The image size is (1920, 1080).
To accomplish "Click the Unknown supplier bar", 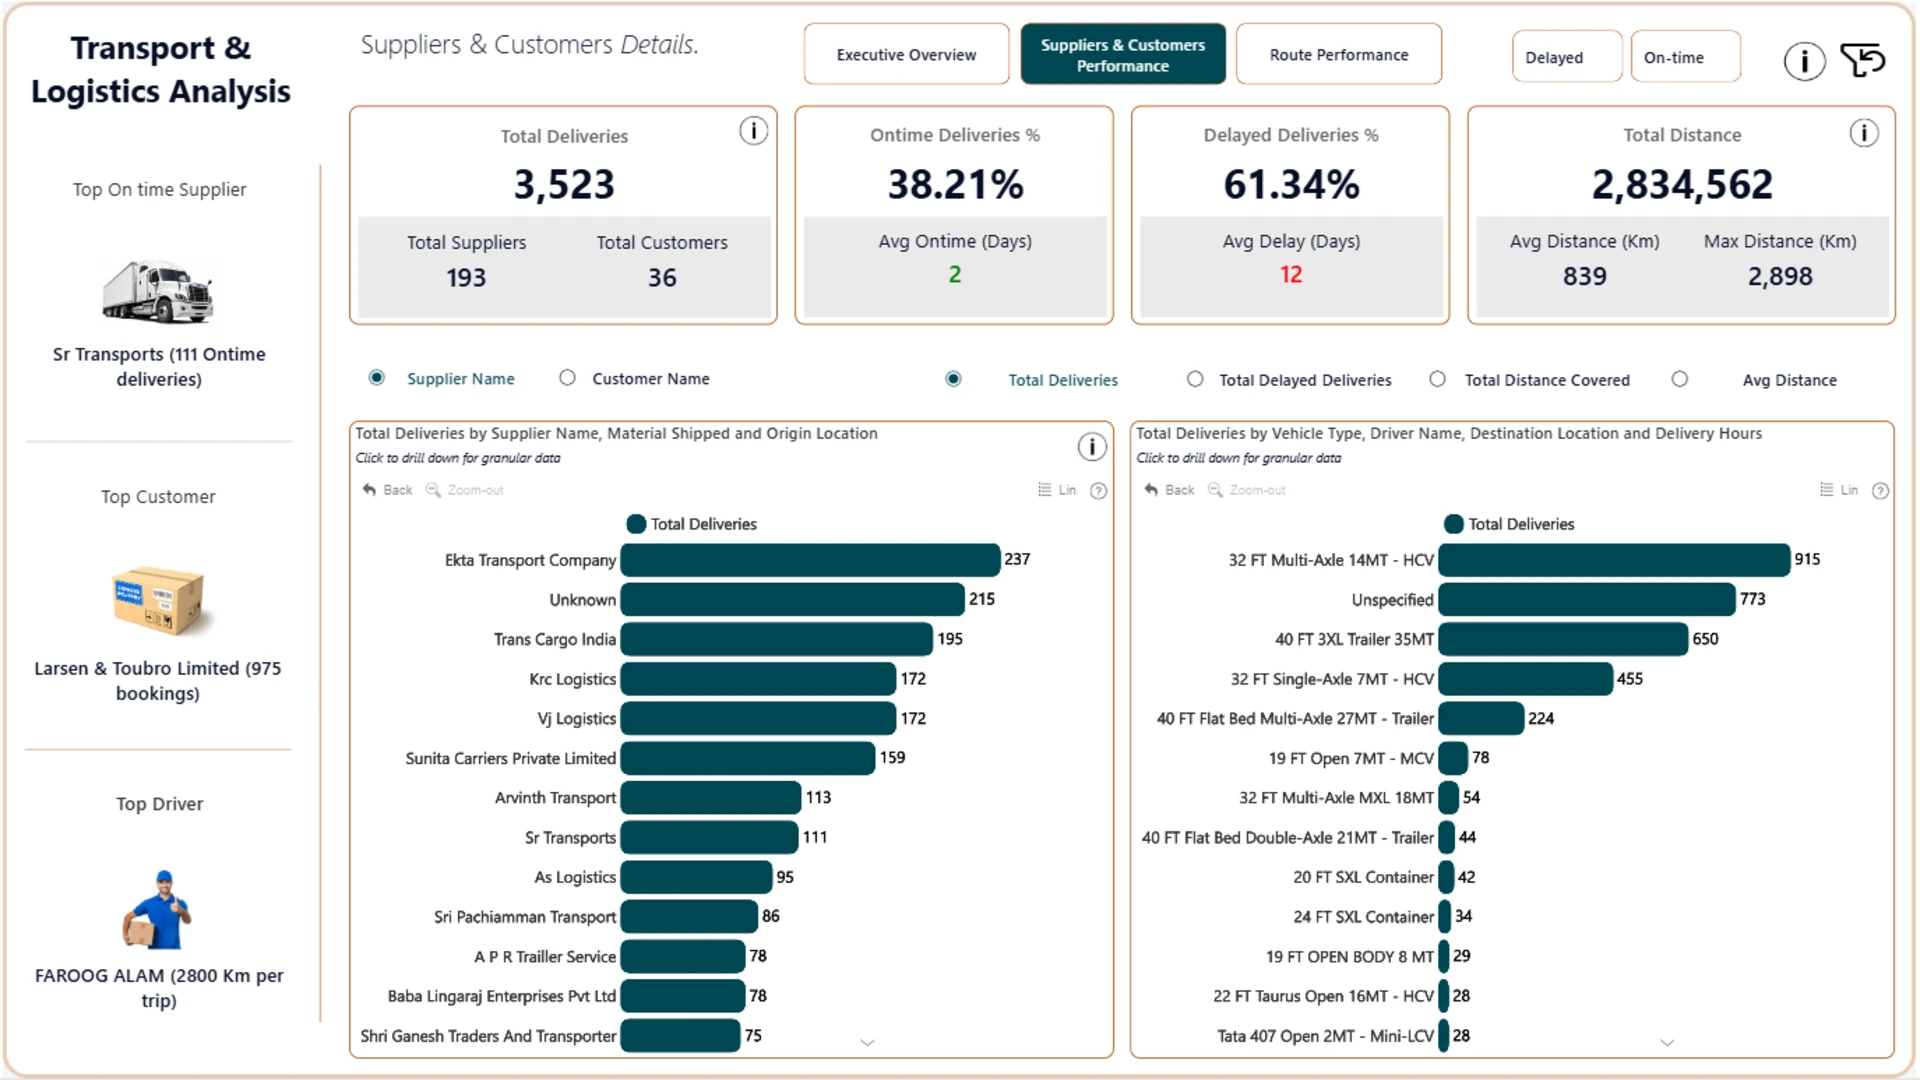I will [x=793, y=600].
